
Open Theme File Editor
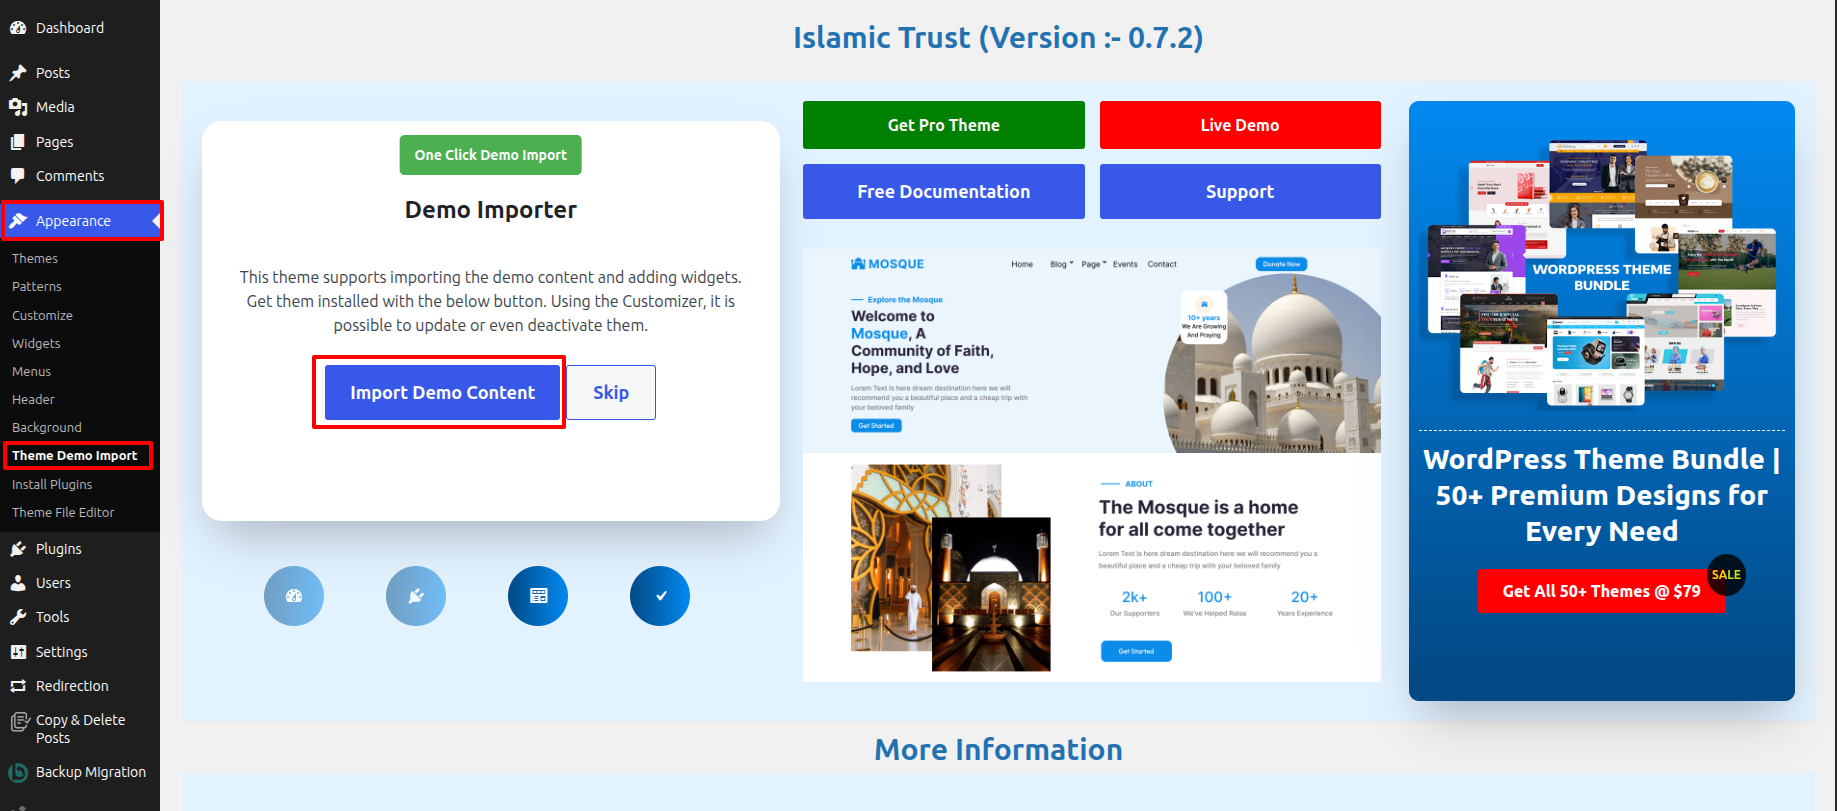(x=63, y=512)
